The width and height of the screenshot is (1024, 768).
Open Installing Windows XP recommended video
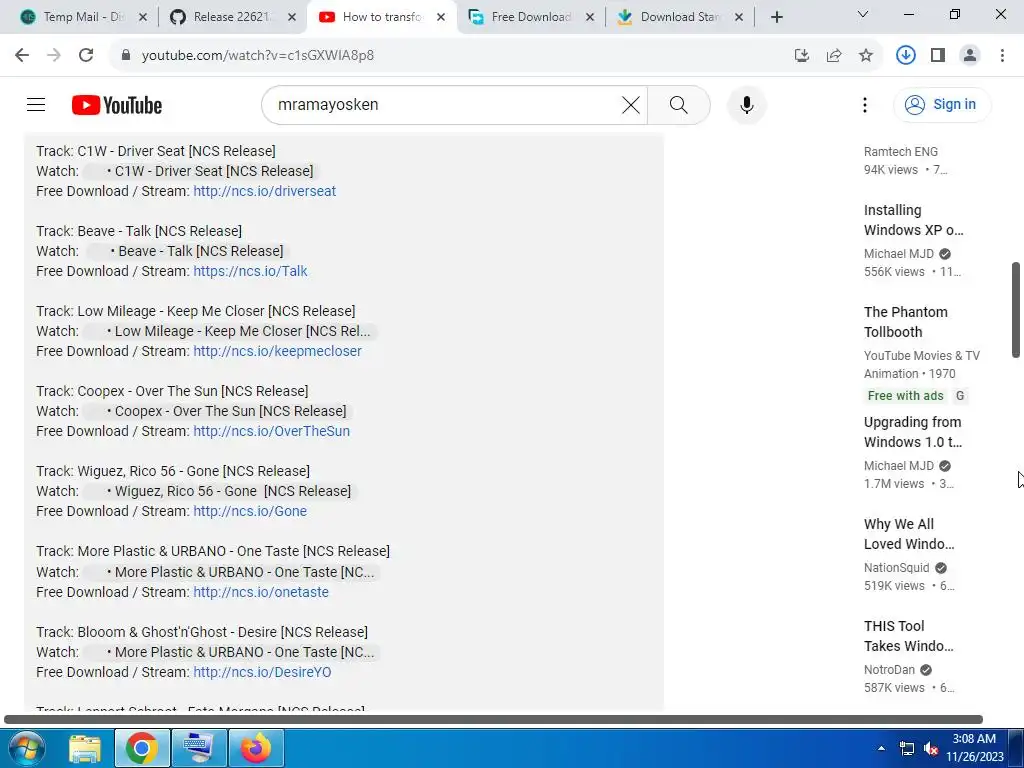(913, 220)
